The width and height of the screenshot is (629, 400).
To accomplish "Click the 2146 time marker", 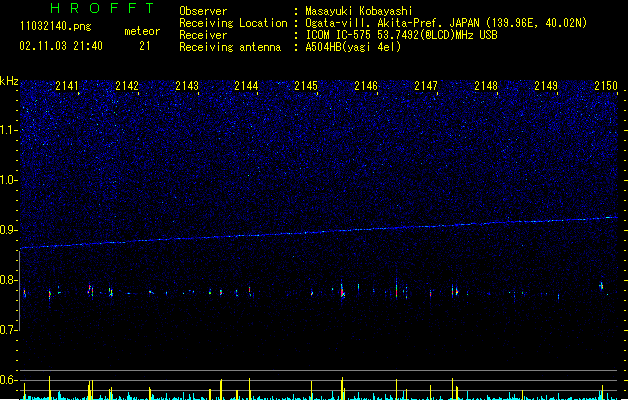I will pyautogui.click(x=366, y=86).
